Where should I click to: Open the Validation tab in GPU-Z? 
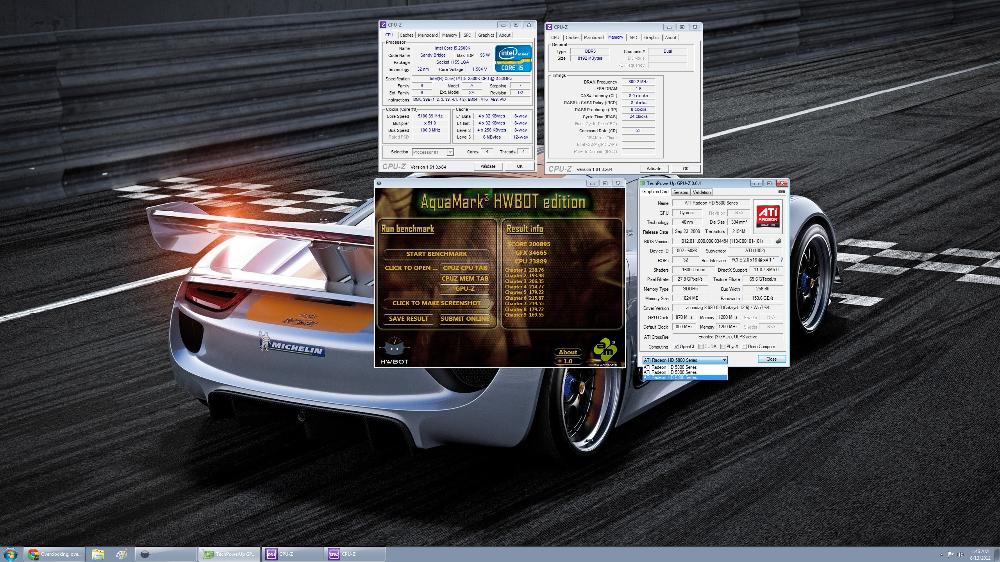702,192
